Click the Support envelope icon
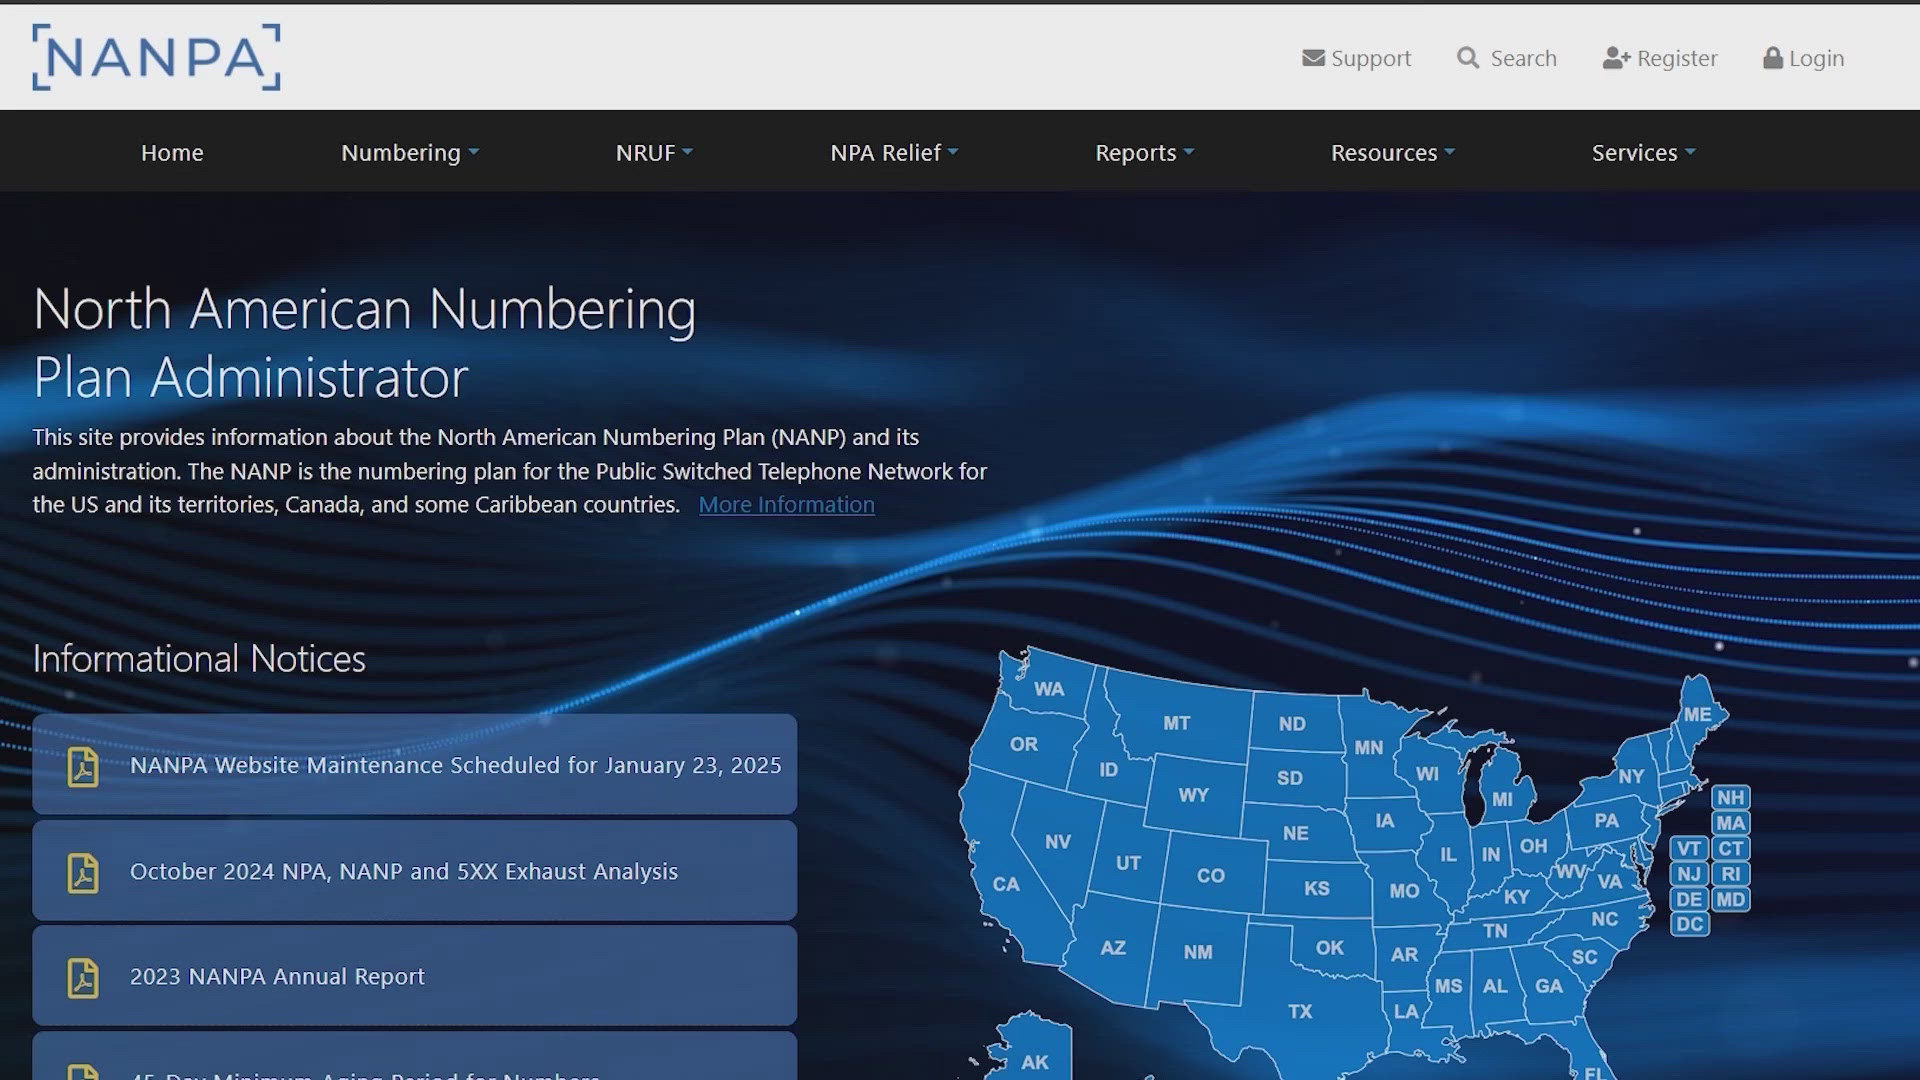Viewport: 1920px width, 1080px height. click(x=1313, y=58)
